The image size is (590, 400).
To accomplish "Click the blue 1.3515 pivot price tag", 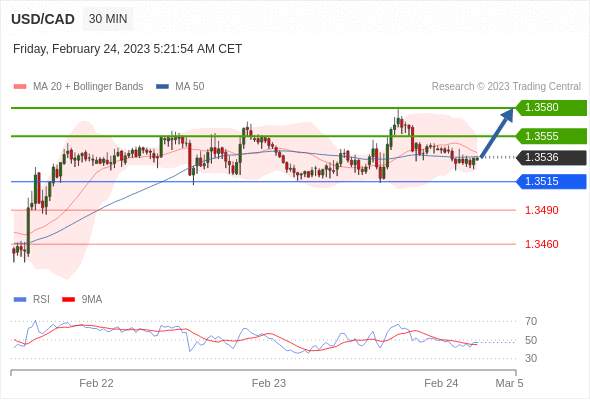I will point(552,182).
